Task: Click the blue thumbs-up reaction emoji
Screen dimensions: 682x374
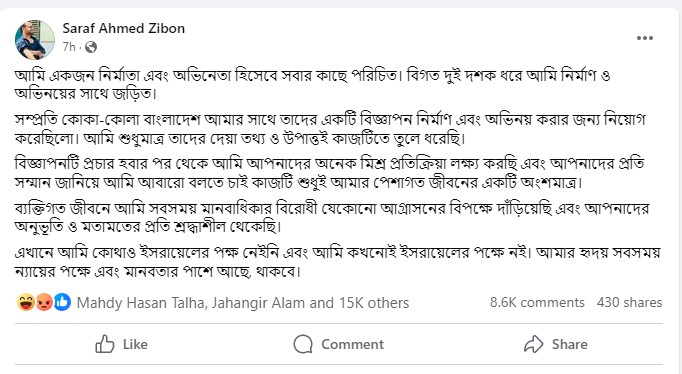Action: click(62, 302)
